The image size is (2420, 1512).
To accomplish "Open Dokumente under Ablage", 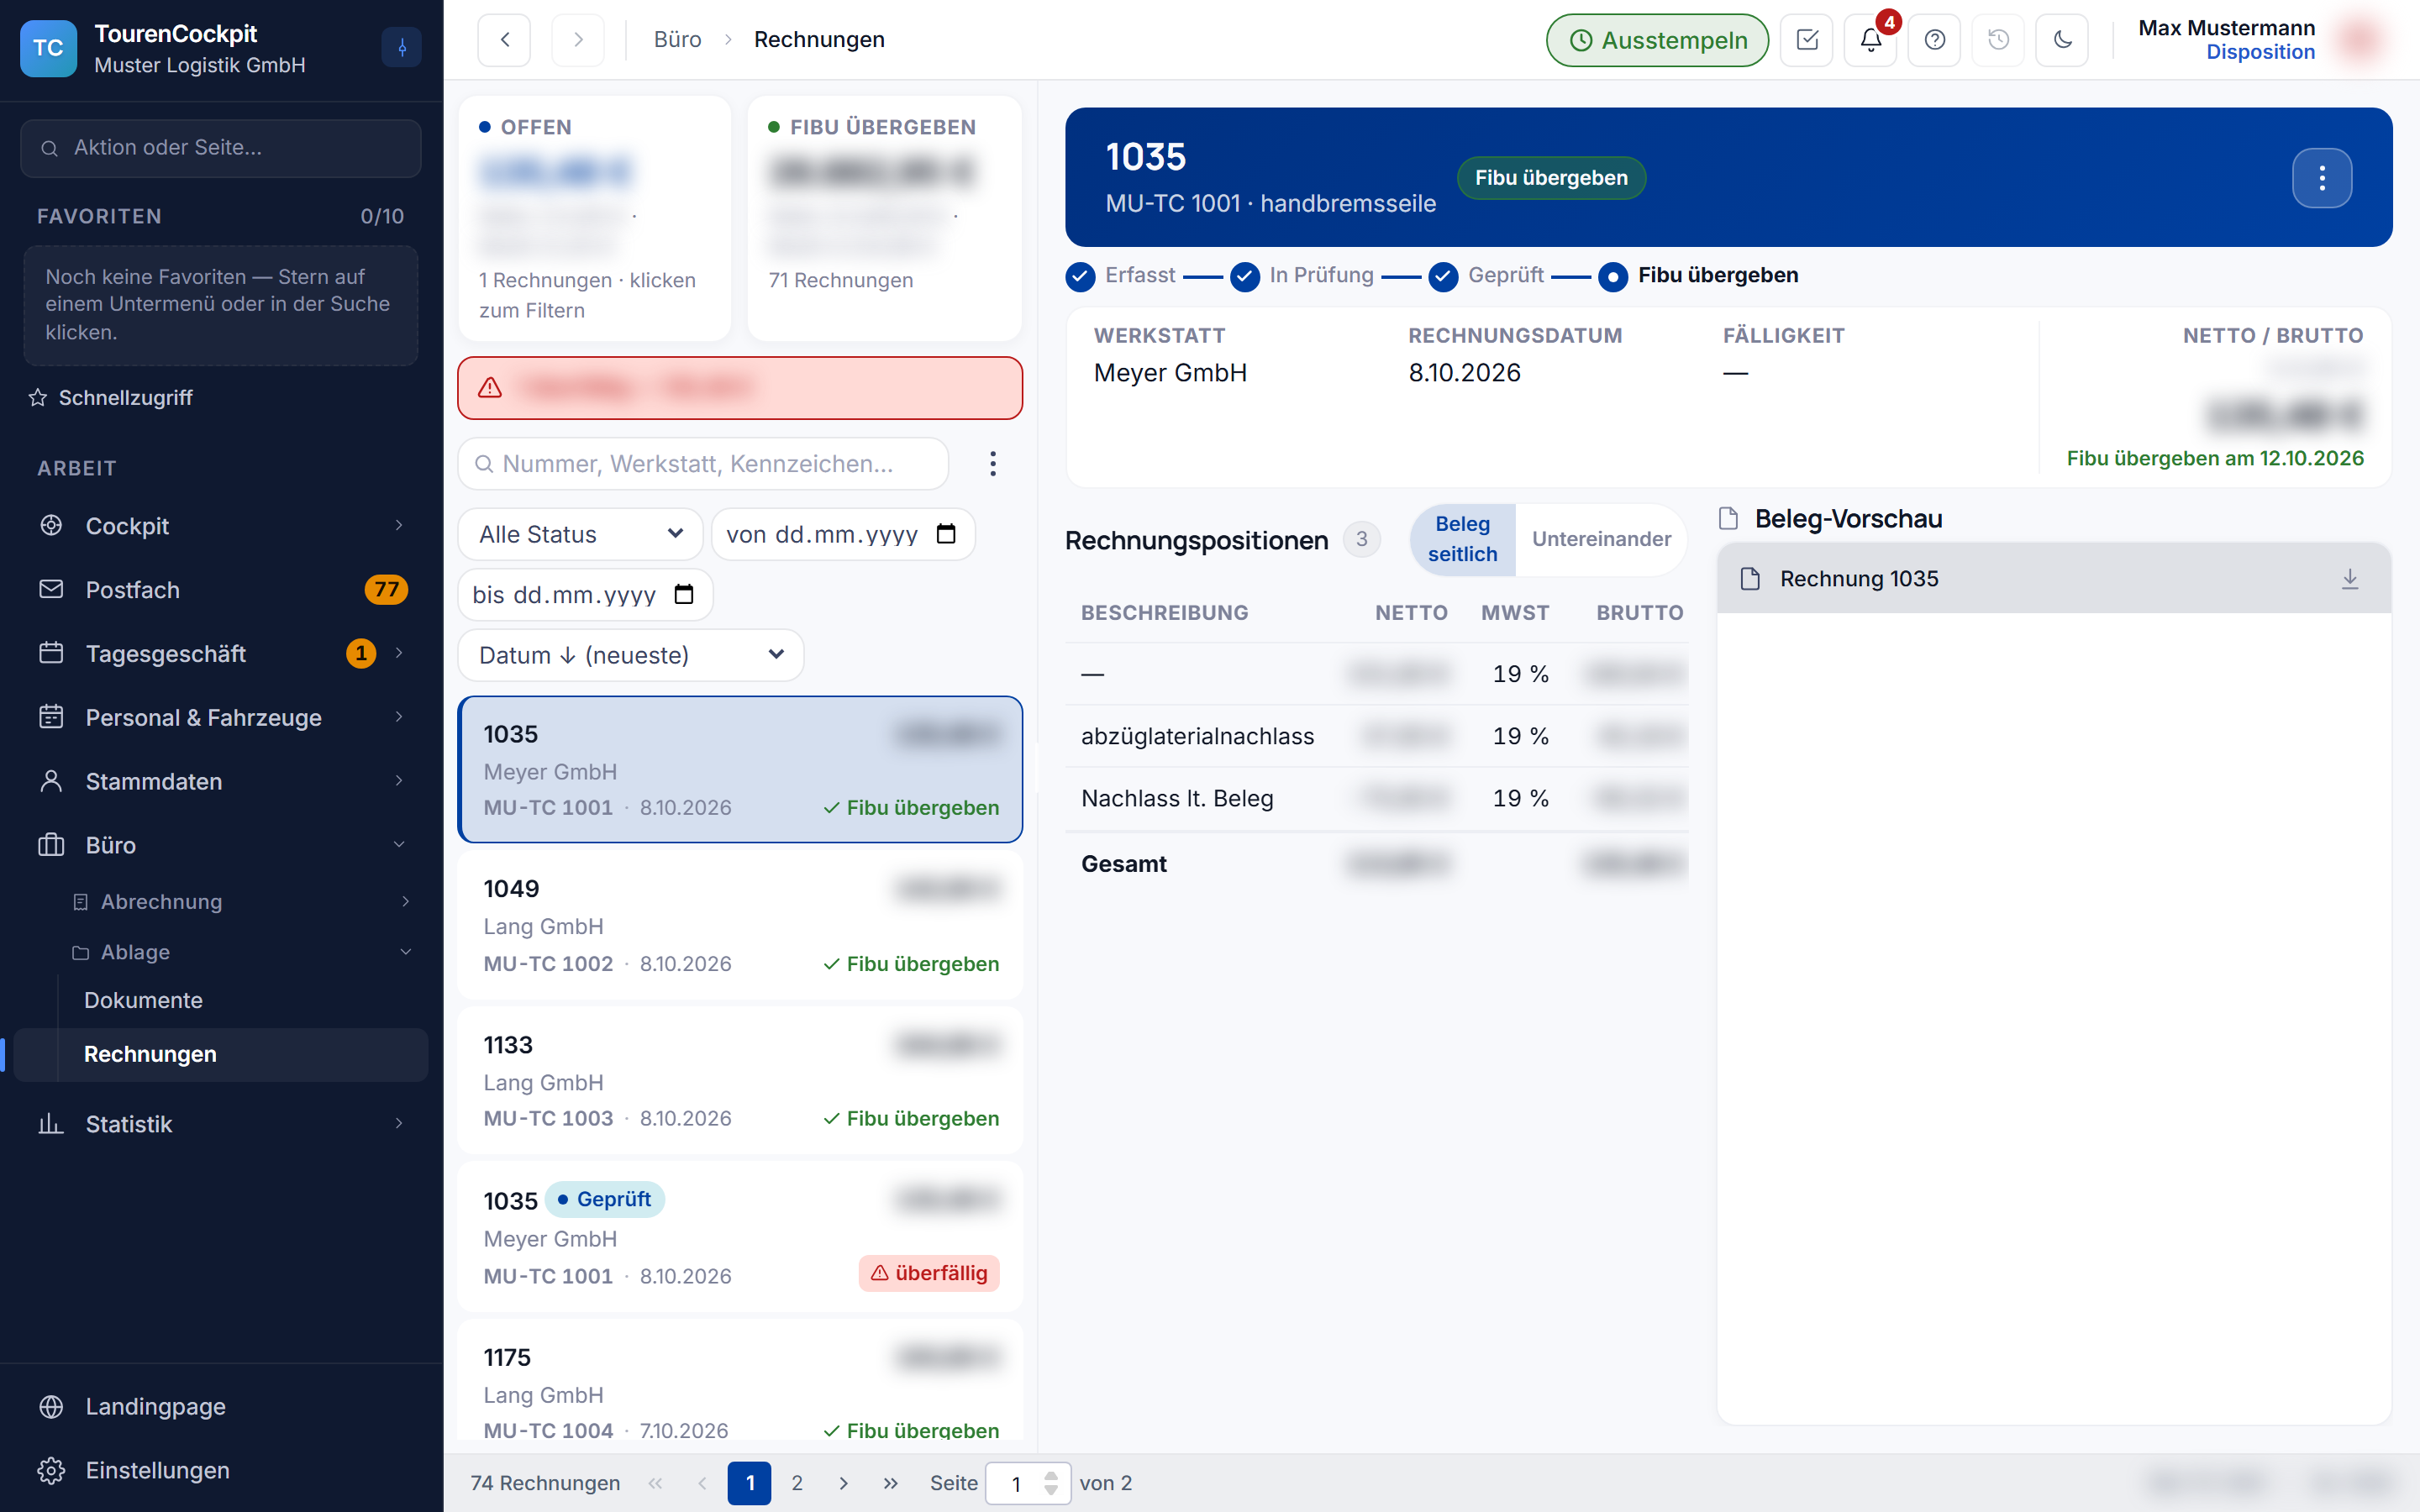I will pyautogui.click(x=143, y=1000).
